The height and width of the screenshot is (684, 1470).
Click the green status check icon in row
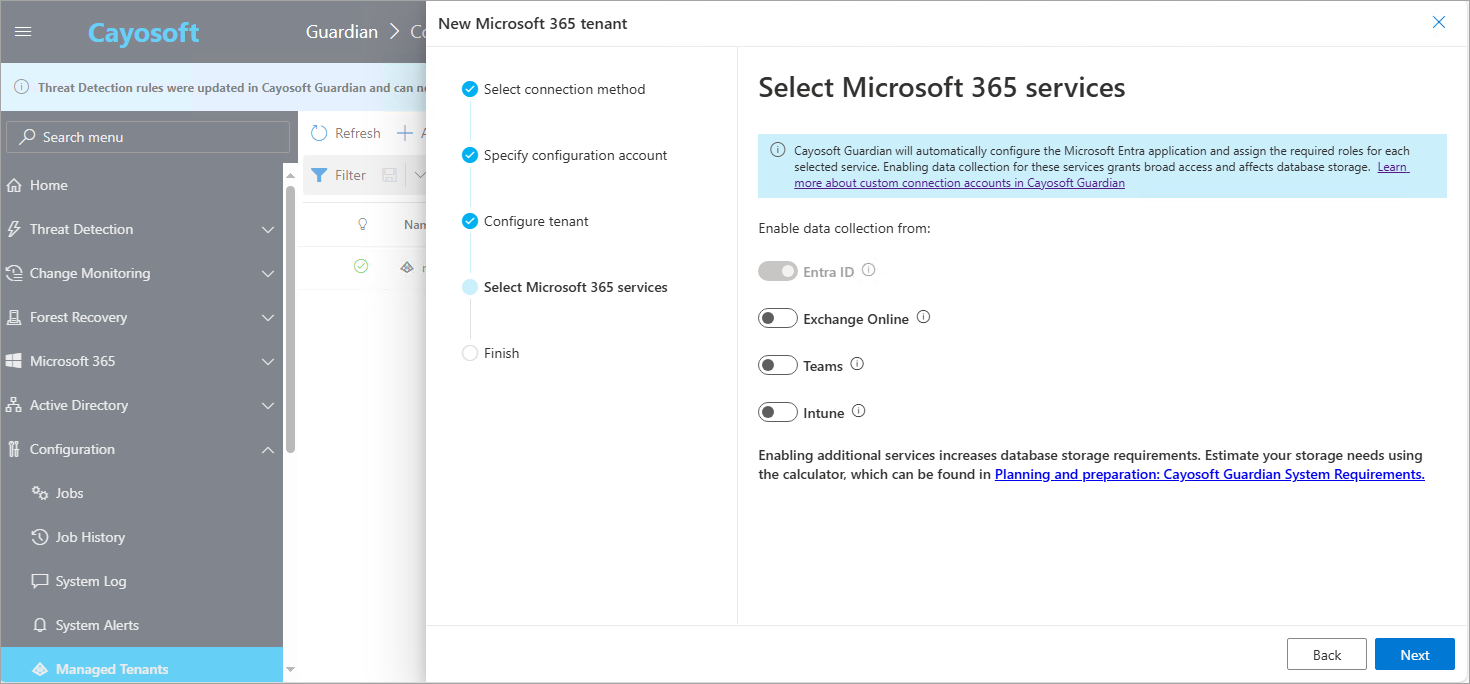pyautogui.click(x=361, y=266)
